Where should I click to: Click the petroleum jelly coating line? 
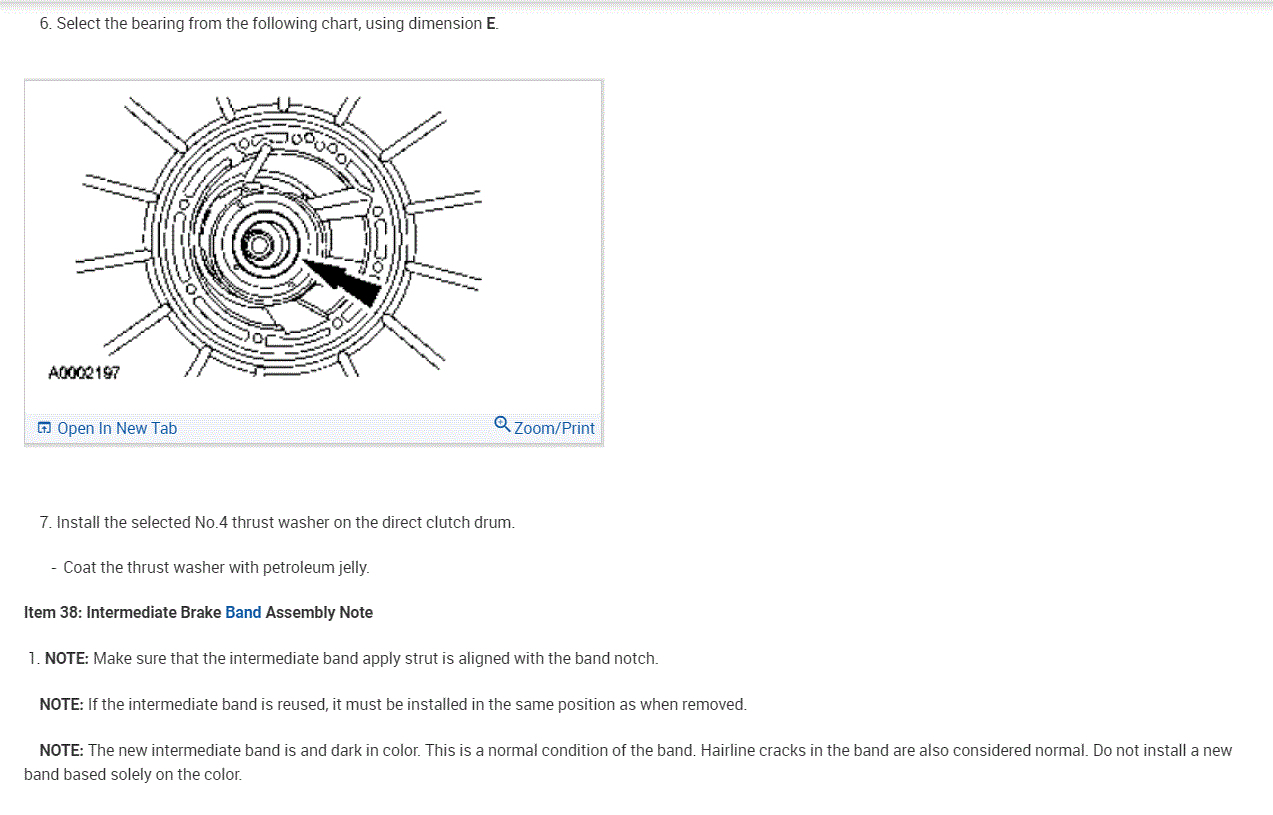click(210, 567)
